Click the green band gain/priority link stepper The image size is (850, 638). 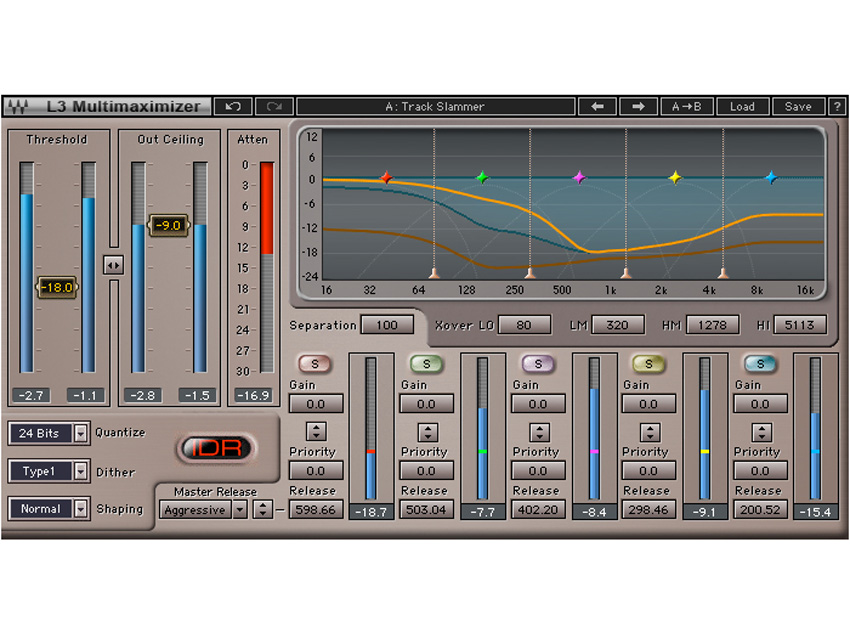click(x=428, y=432)
